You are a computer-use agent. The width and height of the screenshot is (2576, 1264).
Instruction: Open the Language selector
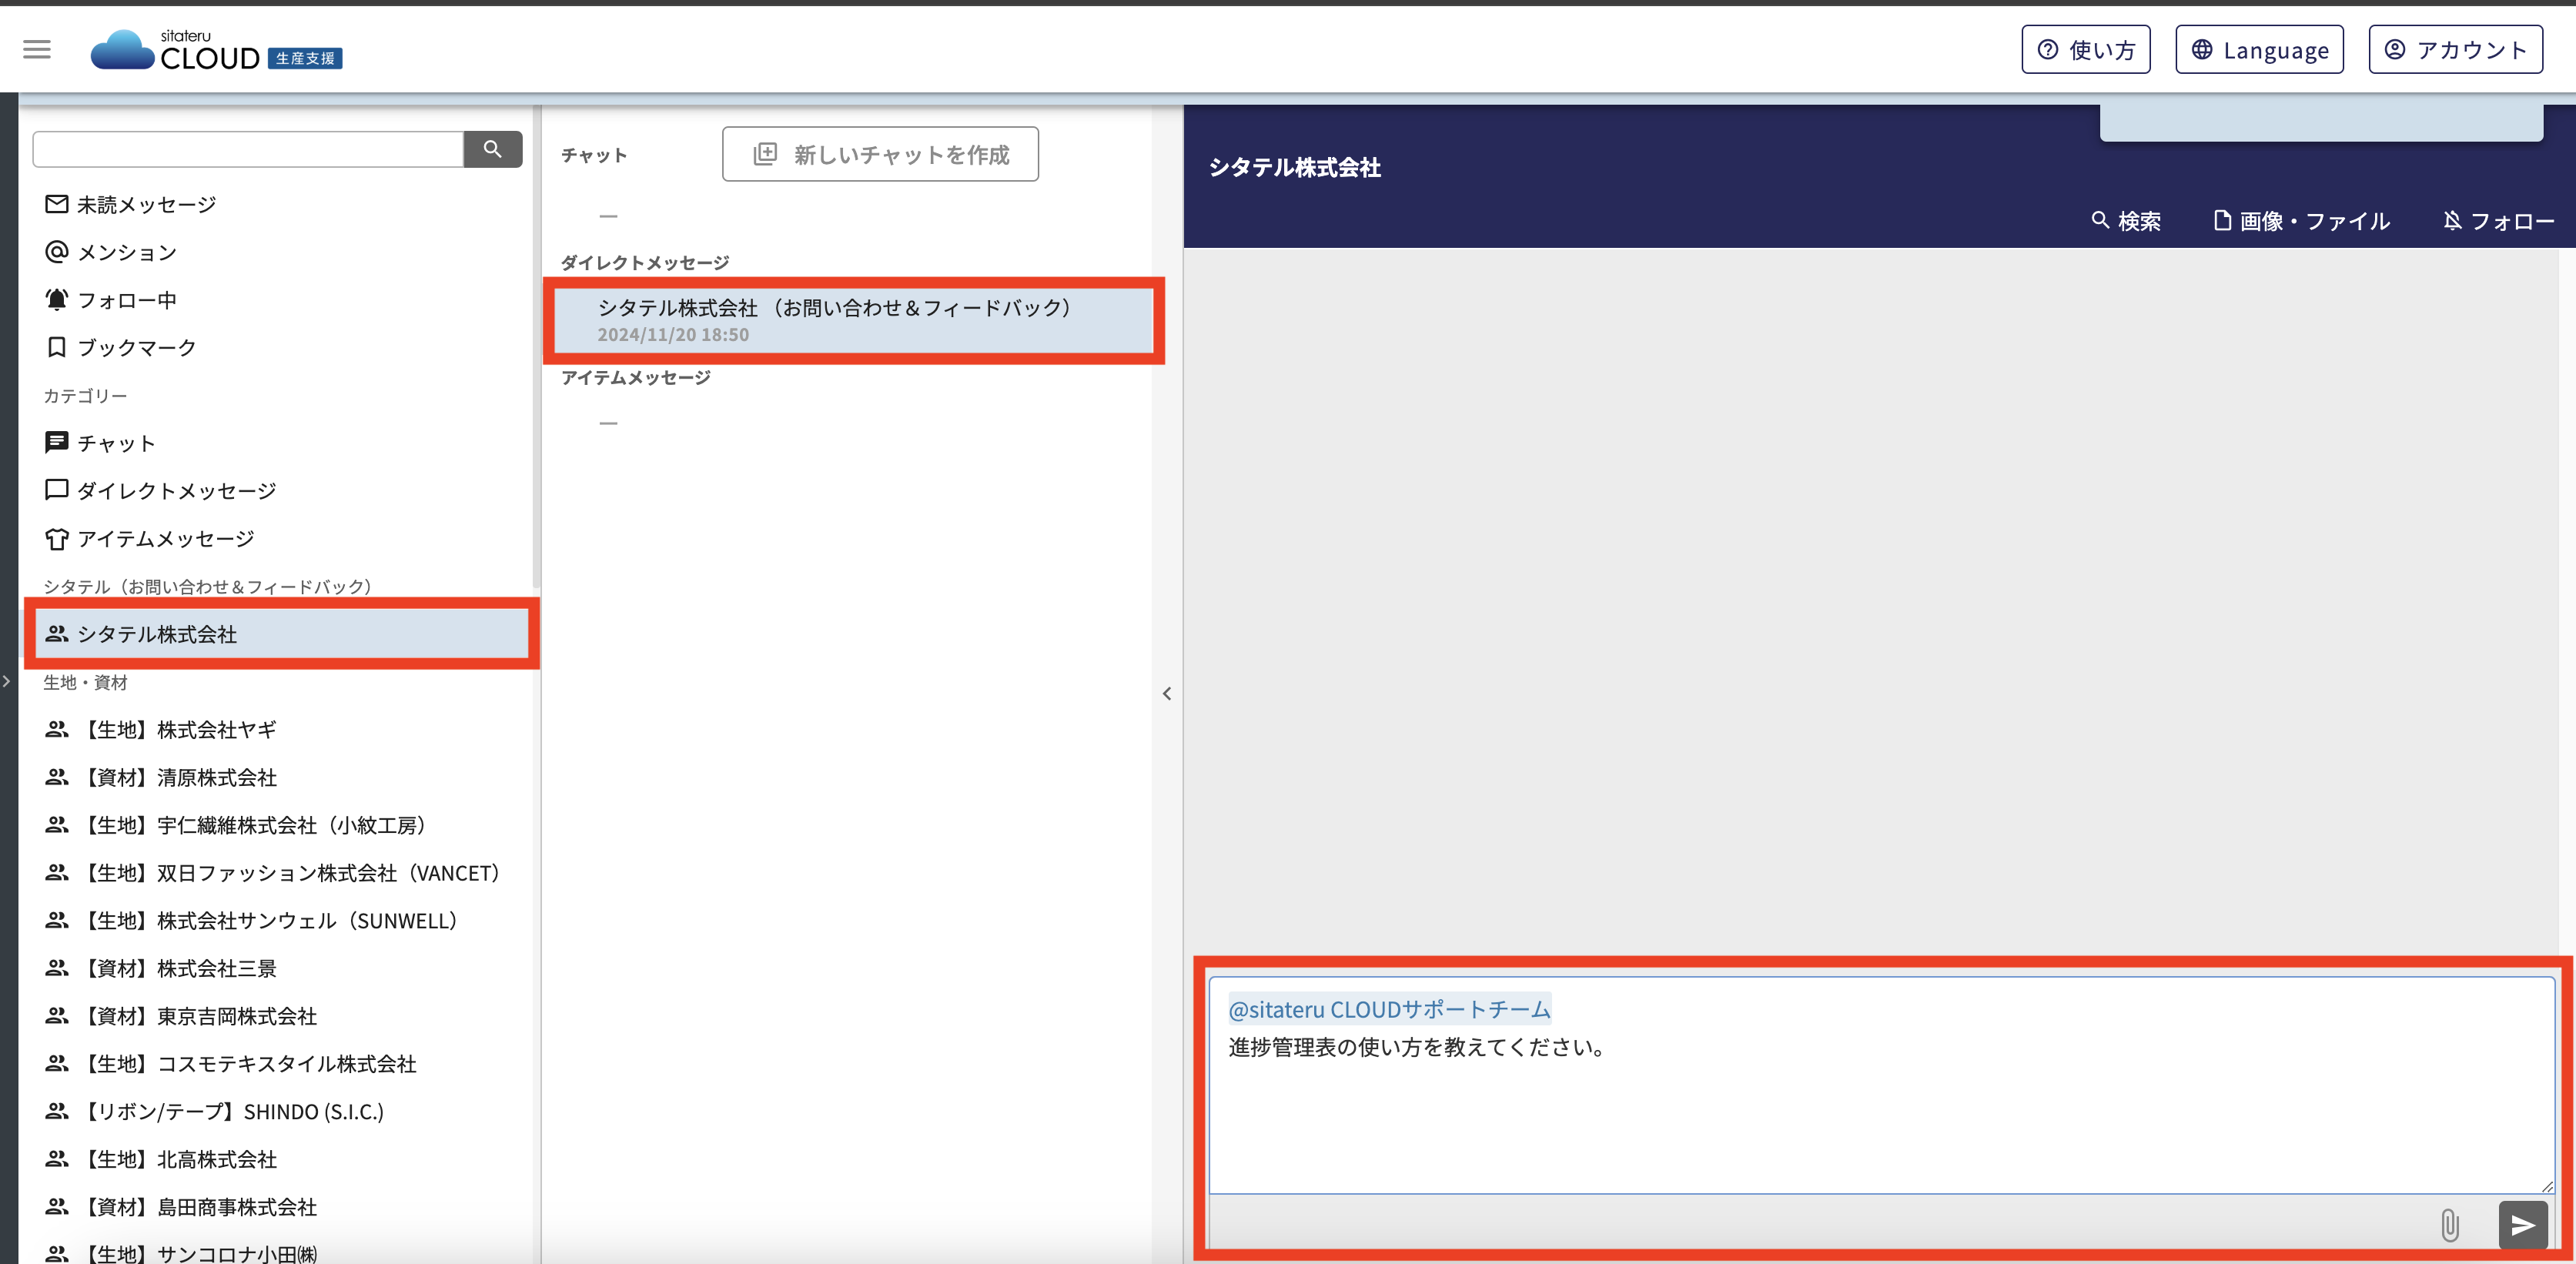[2259, 49]
